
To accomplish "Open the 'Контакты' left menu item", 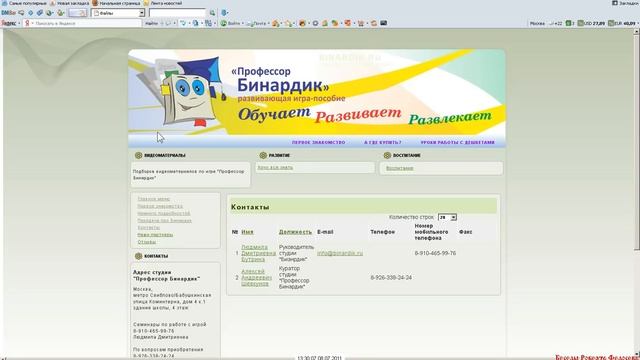I will tap(149, 228).
